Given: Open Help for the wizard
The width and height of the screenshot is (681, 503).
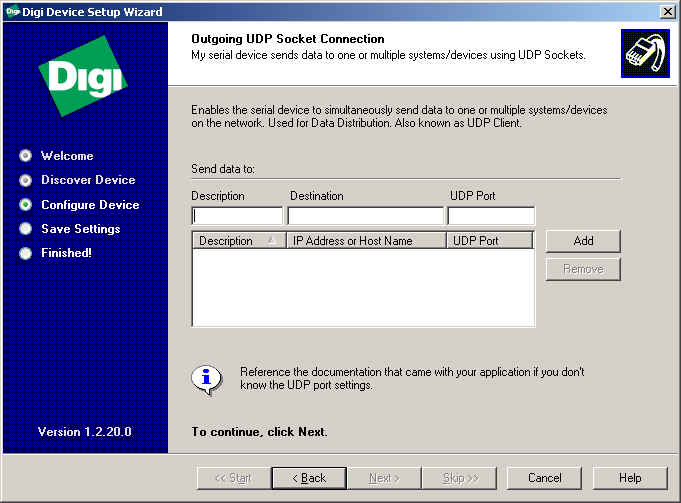Looking at the screenshot, I should tap(630, 478).
